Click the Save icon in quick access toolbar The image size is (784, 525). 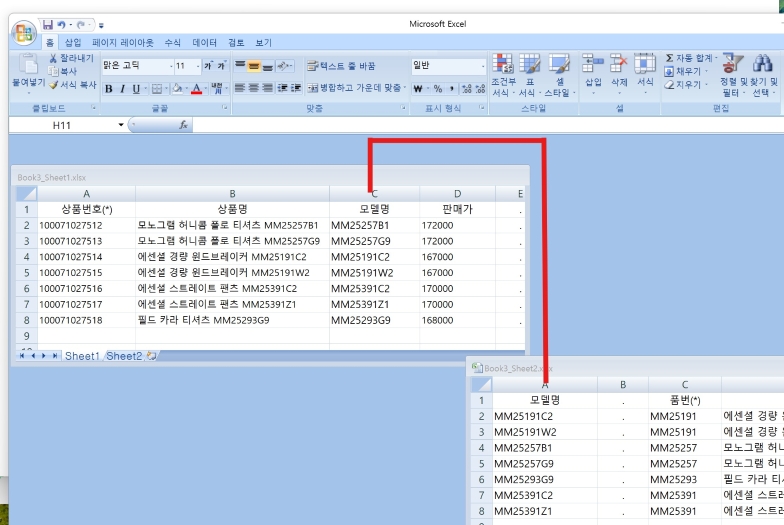(x=48, y=24)
